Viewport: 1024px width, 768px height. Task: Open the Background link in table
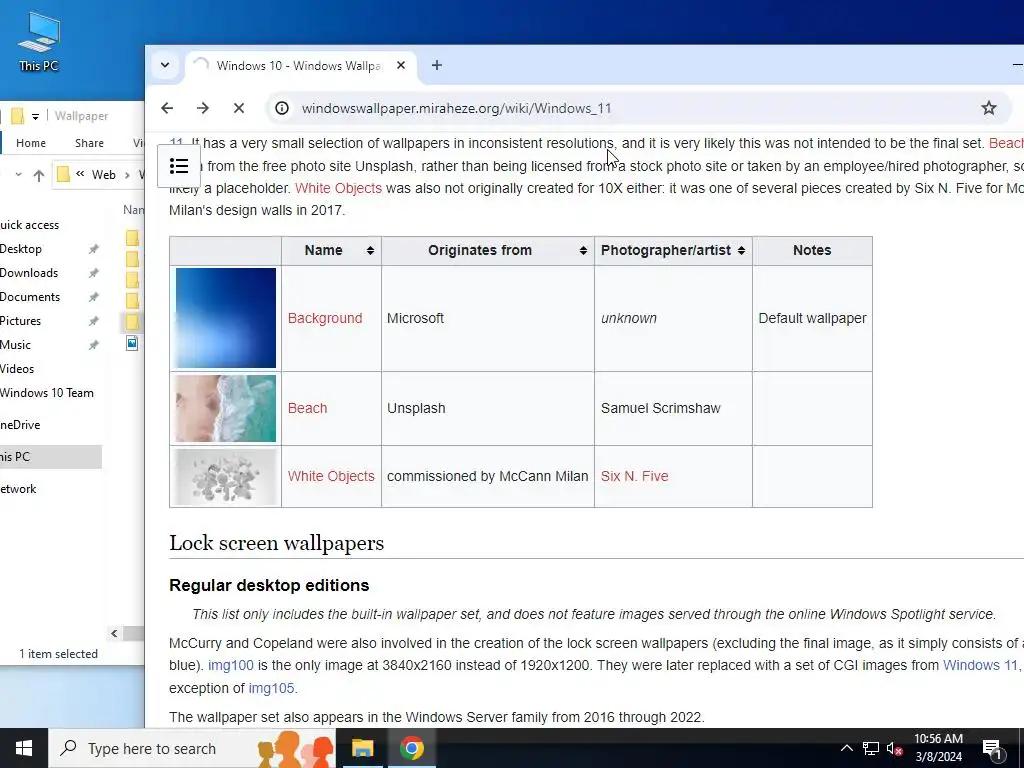click(325, 318)
